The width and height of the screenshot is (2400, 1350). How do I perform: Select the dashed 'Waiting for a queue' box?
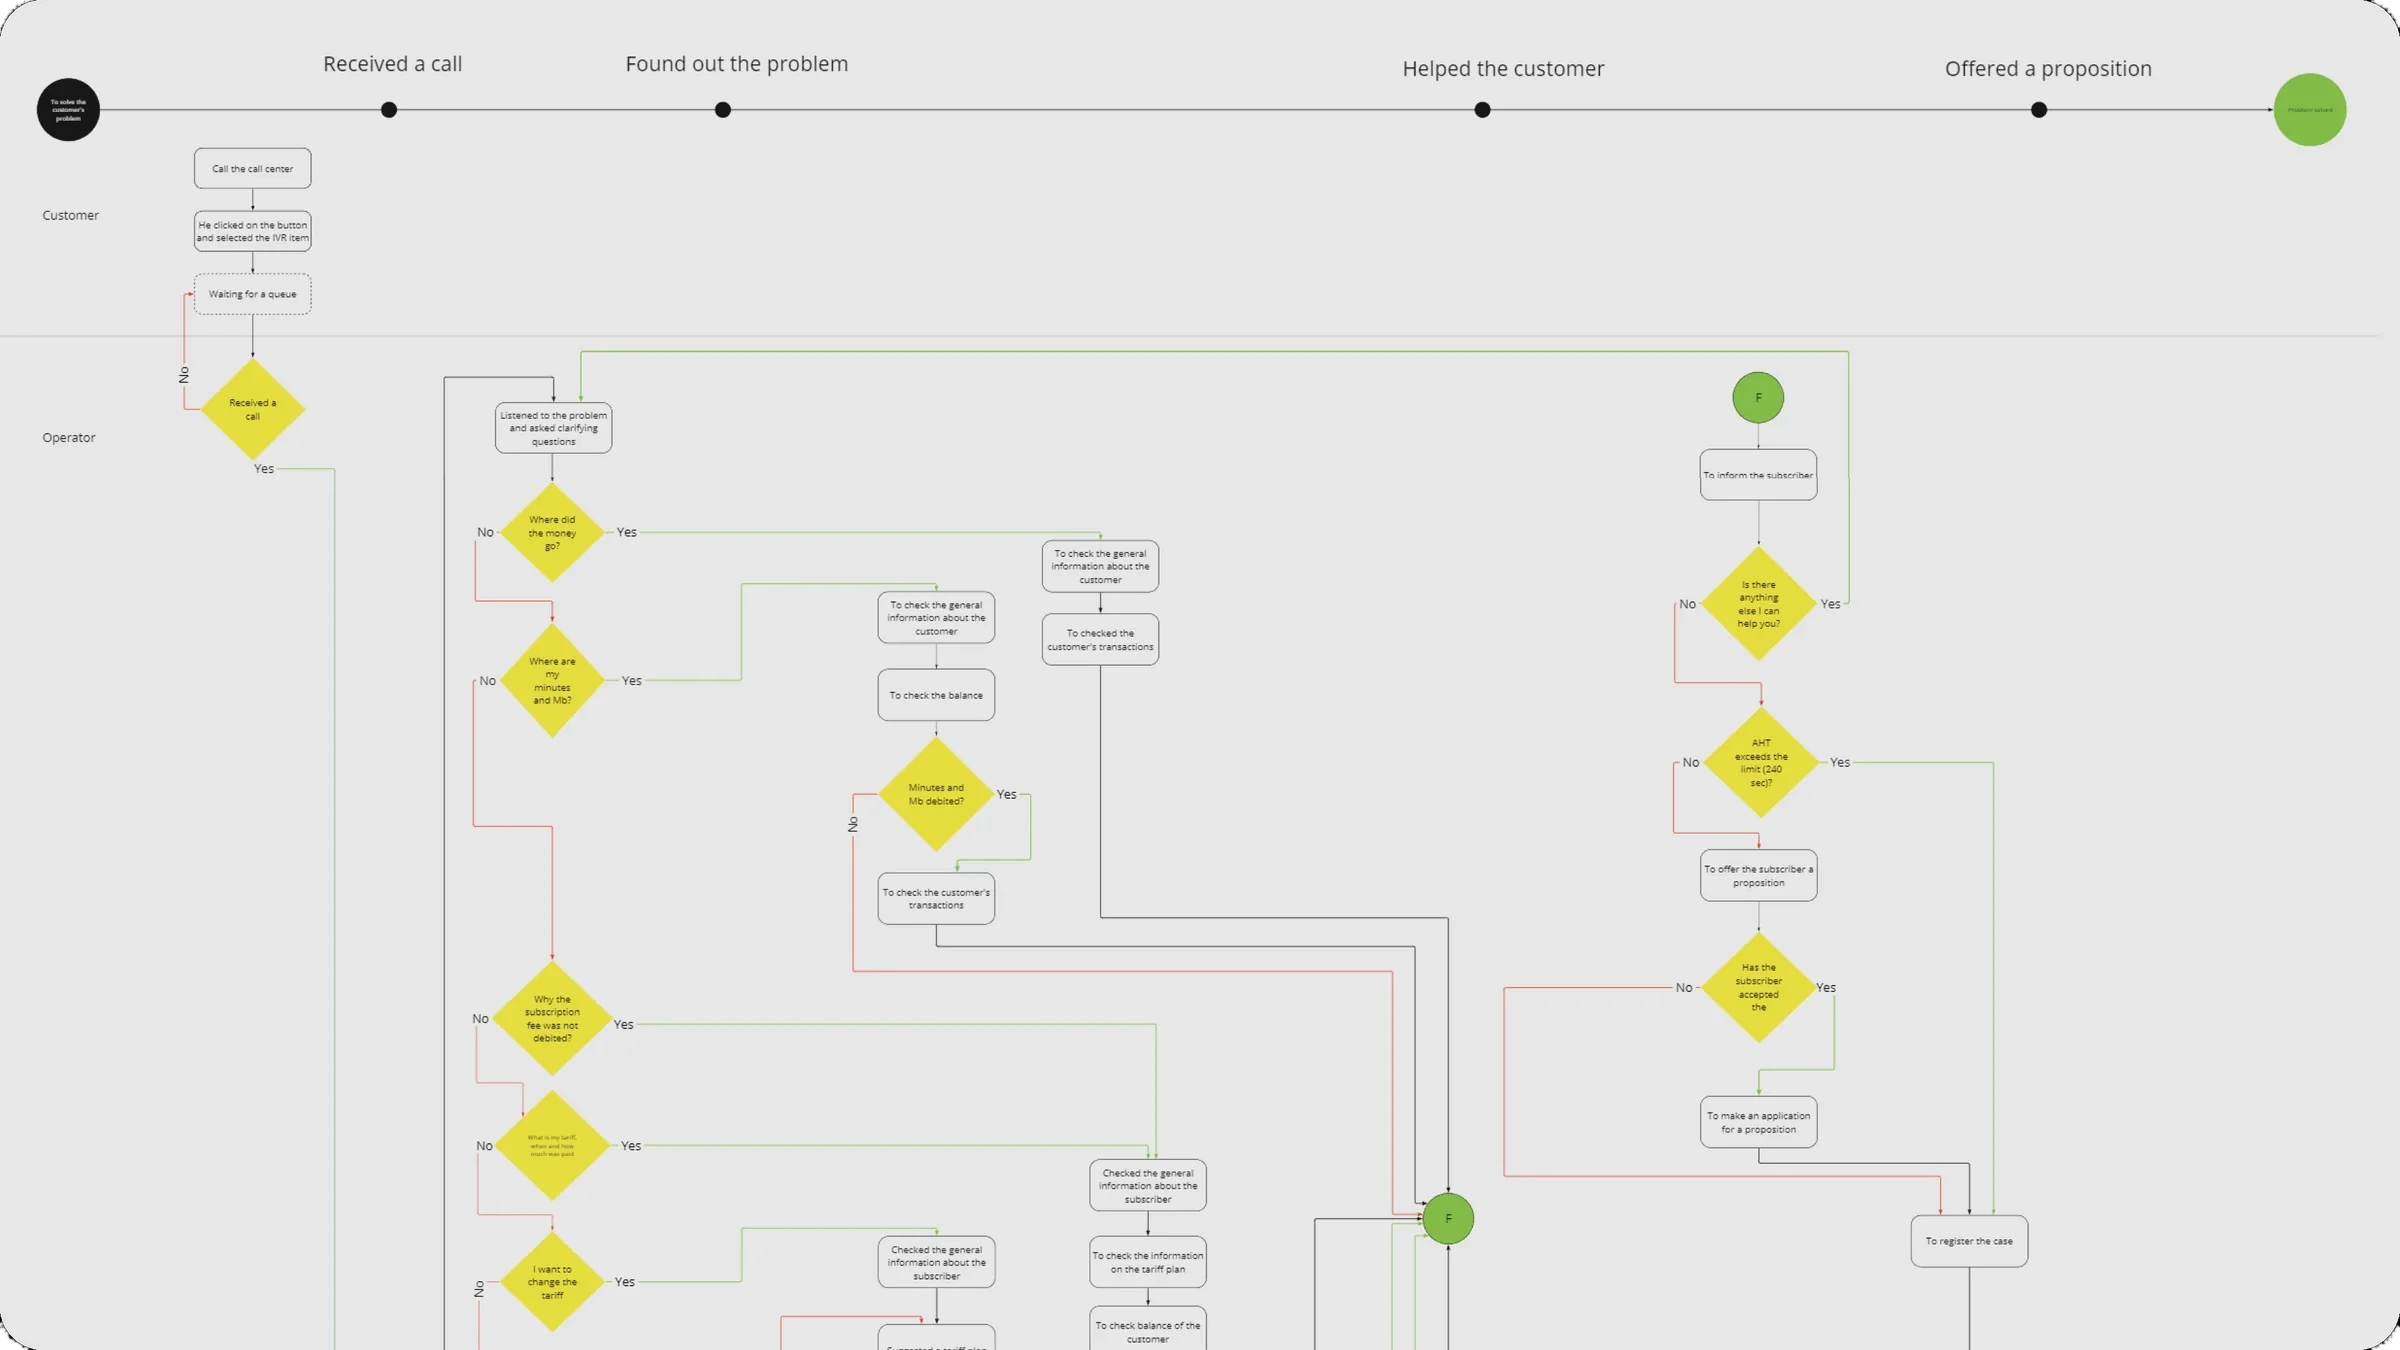[252, 294]
